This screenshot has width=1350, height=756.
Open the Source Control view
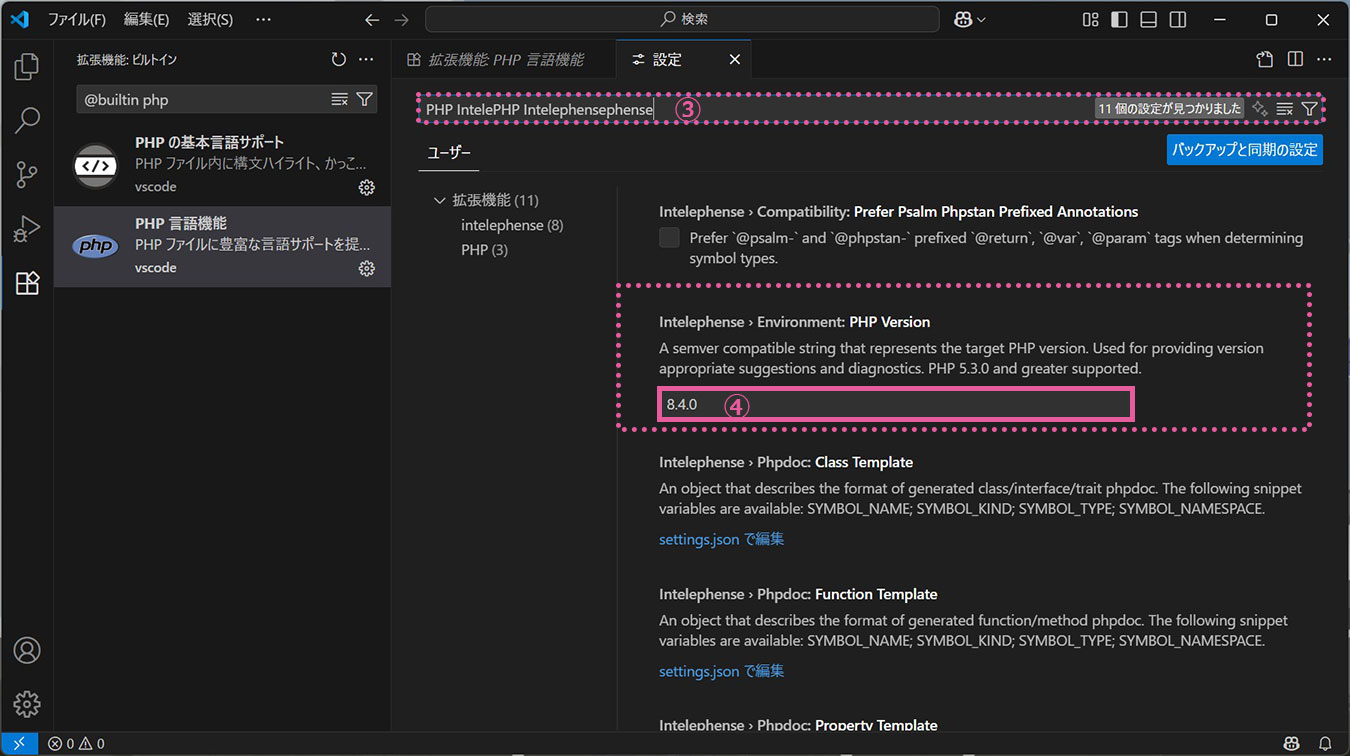tap(27, 175)
